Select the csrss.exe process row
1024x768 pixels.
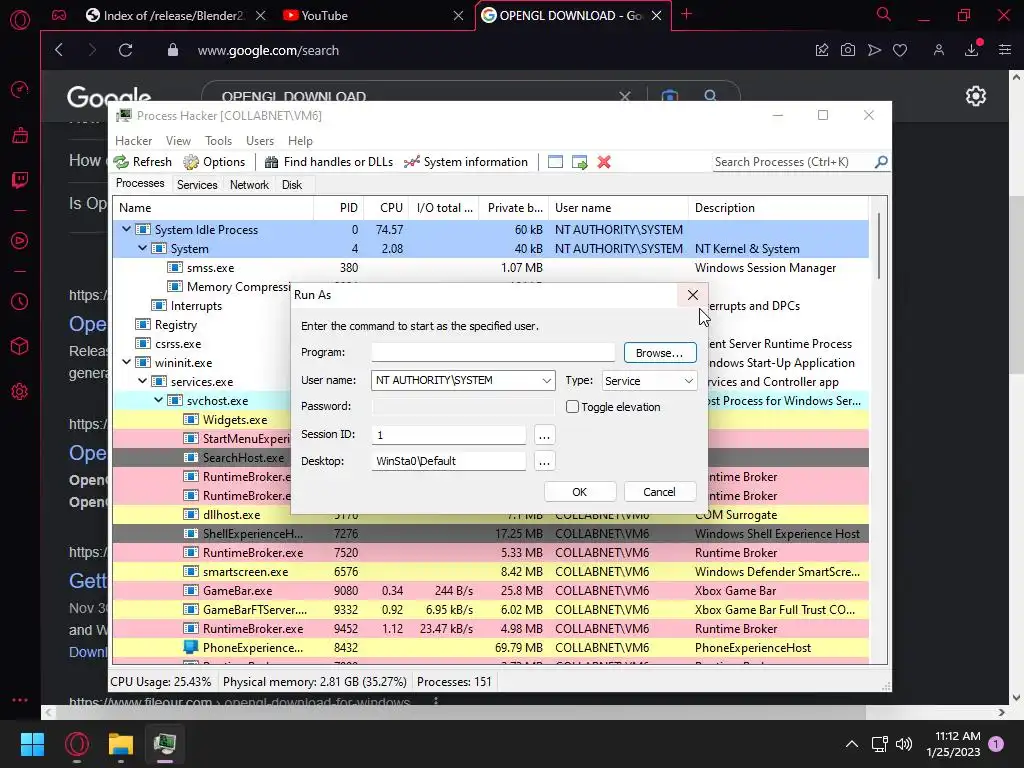click(202, 344)
